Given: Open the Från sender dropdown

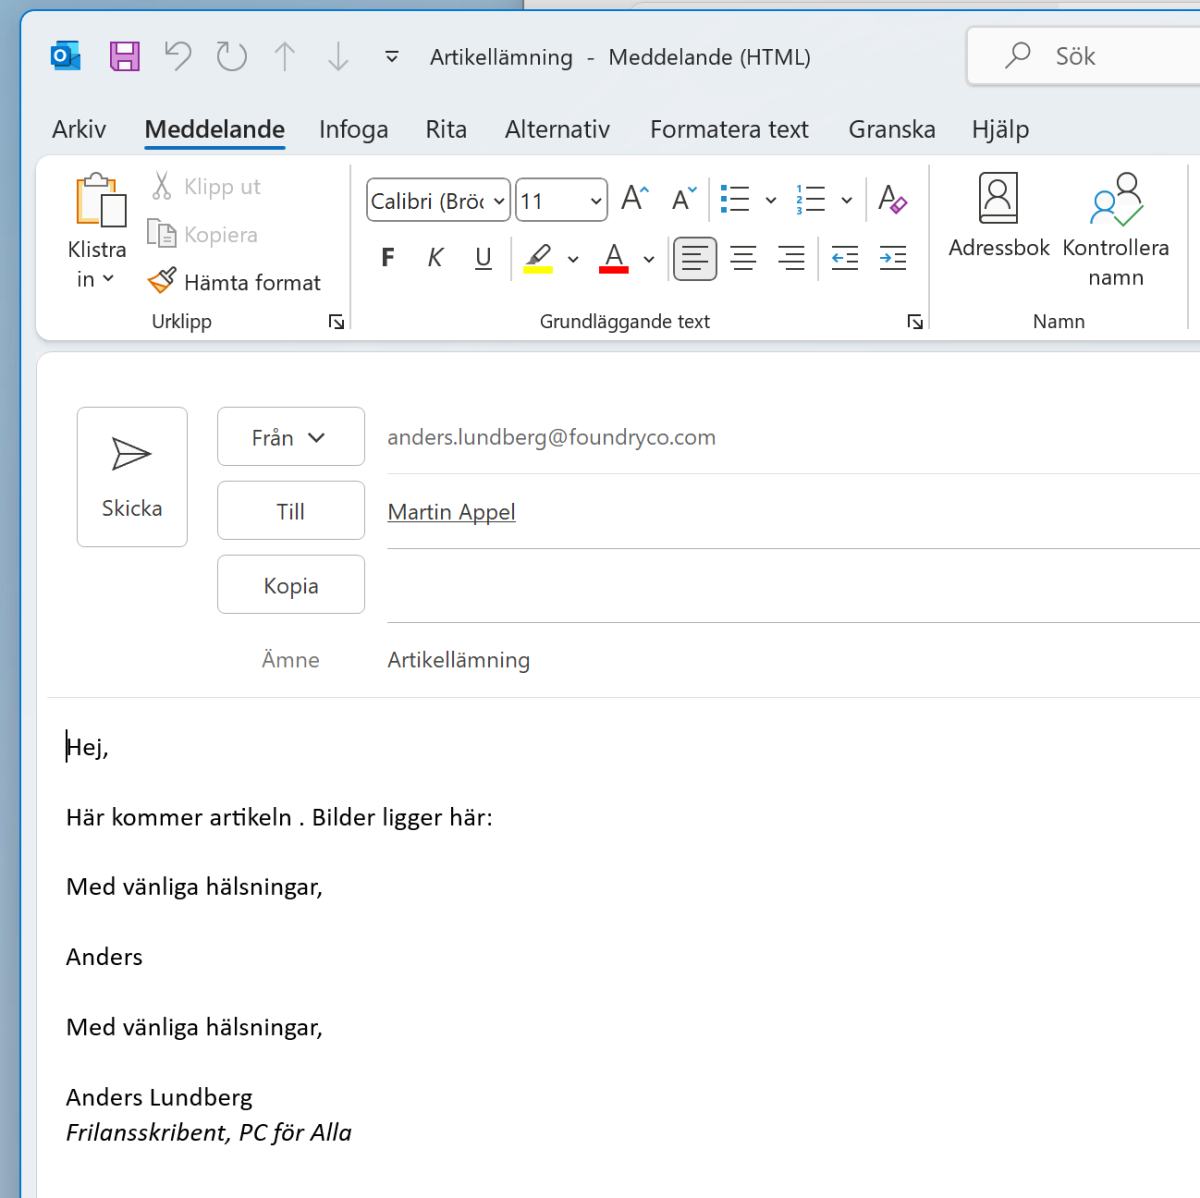Looking at the screenshot, I should coord(290,437).
